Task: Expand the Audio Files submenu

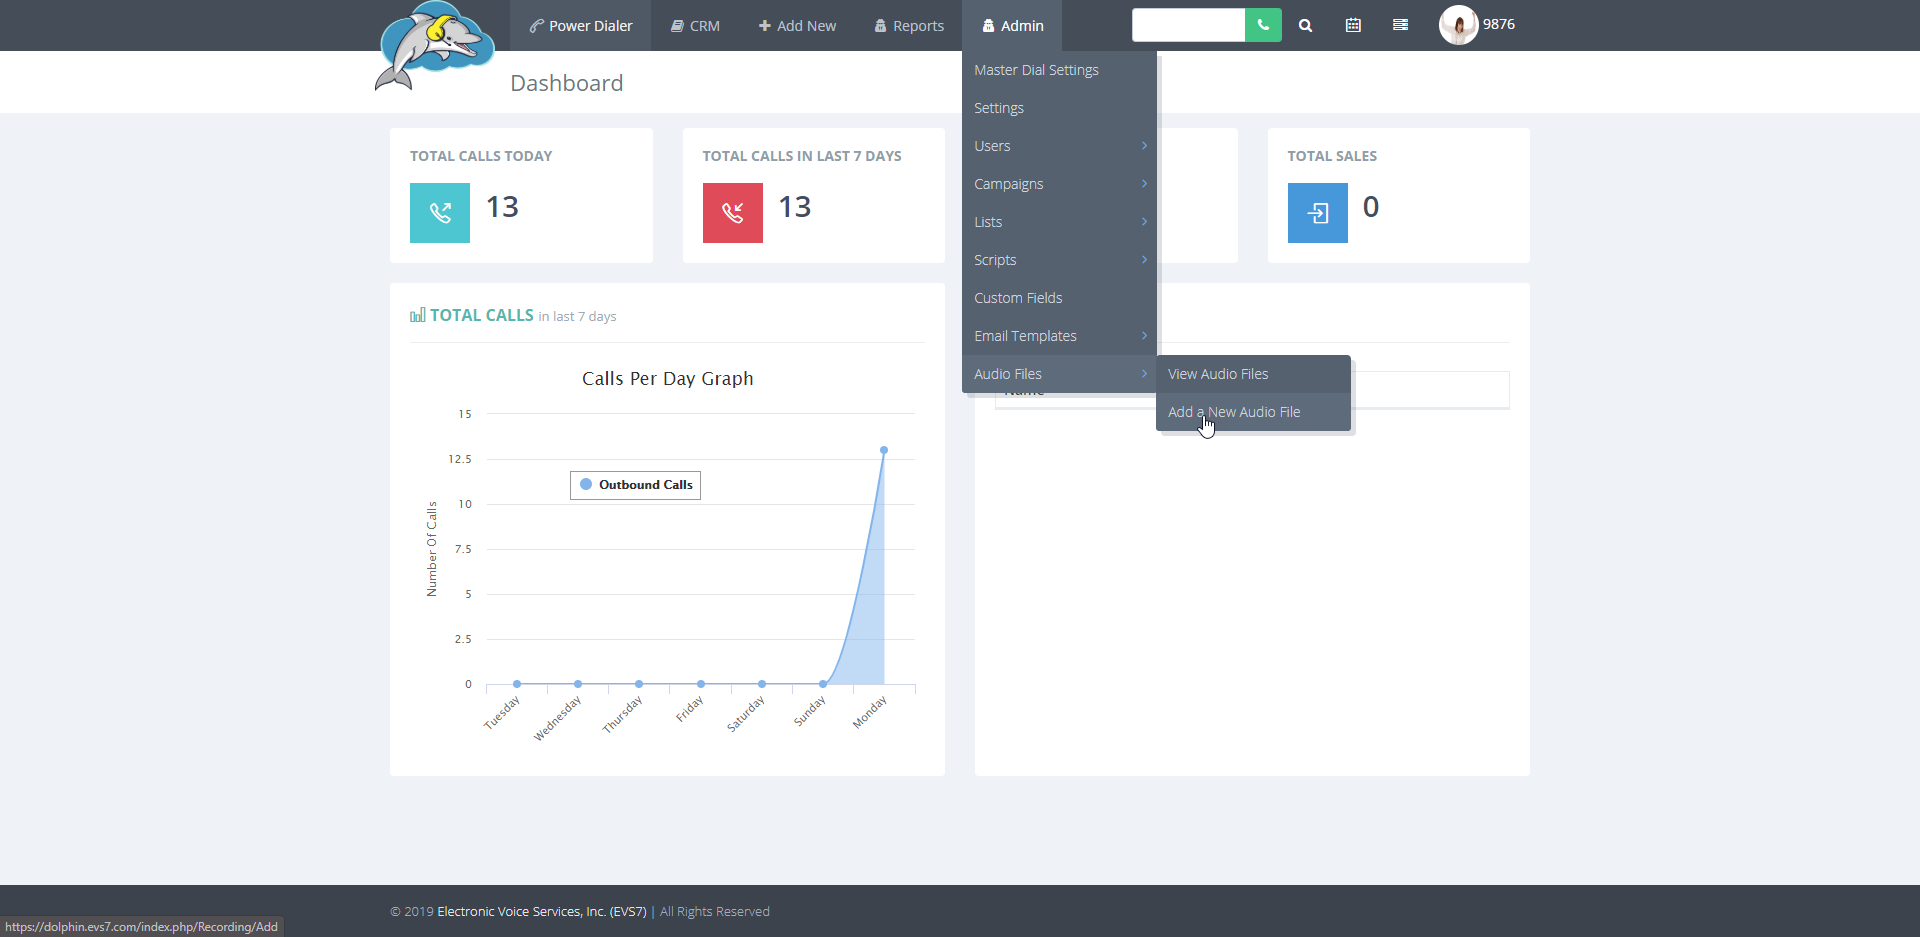Action: 1059,374
